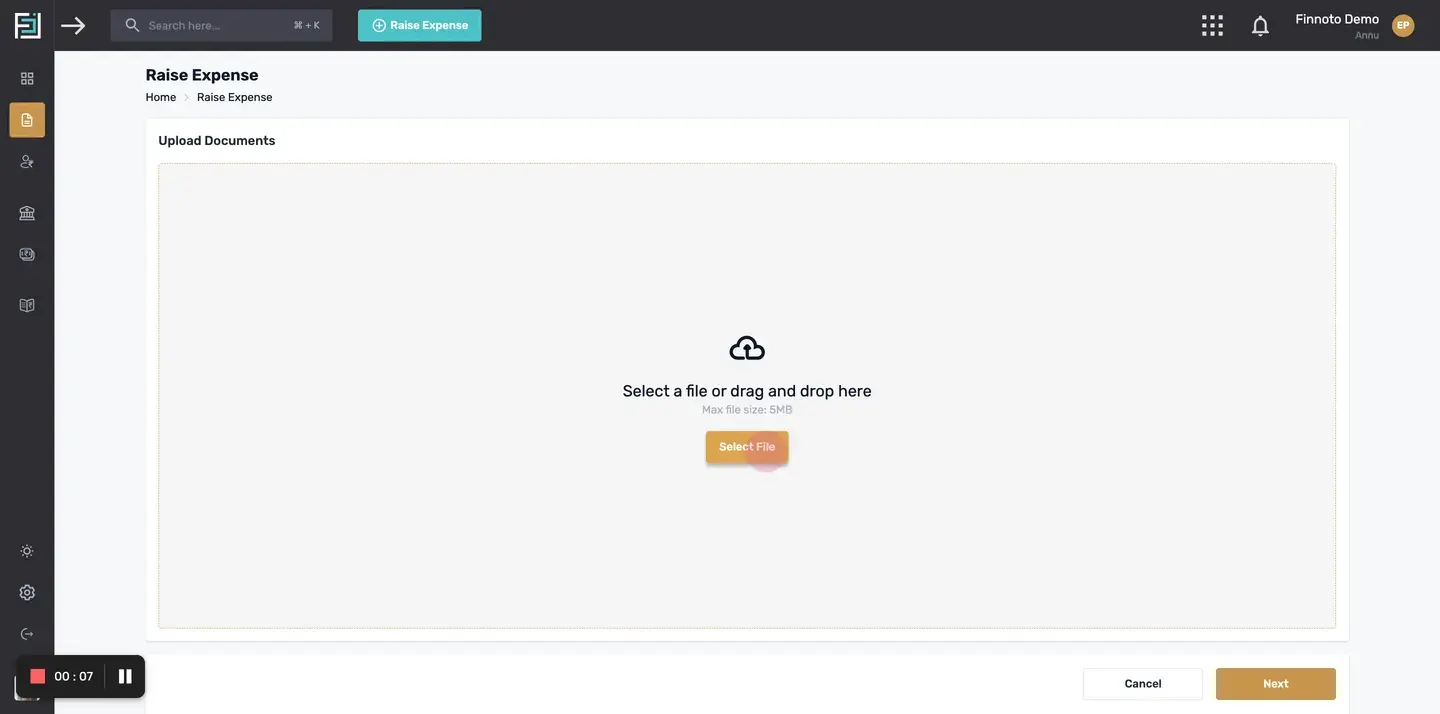1440x714 pixels.
Task: Open settings via the gear icon
Action: 27,593
